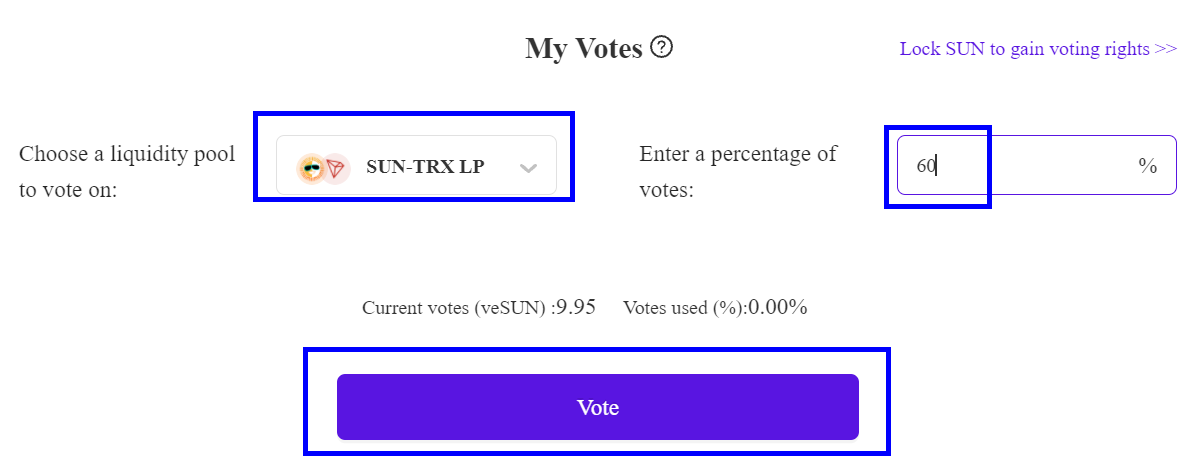1199x461 pixels.
Task: Expand the liquidity pool chevron arrow
Action: click(x=529, y=168)
